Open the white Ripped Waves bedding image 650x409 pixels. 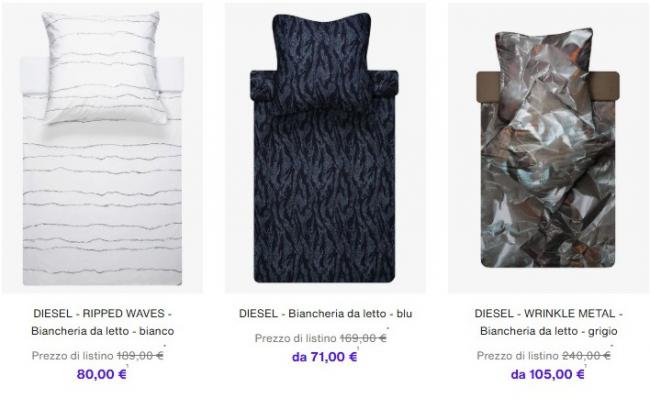102,148
